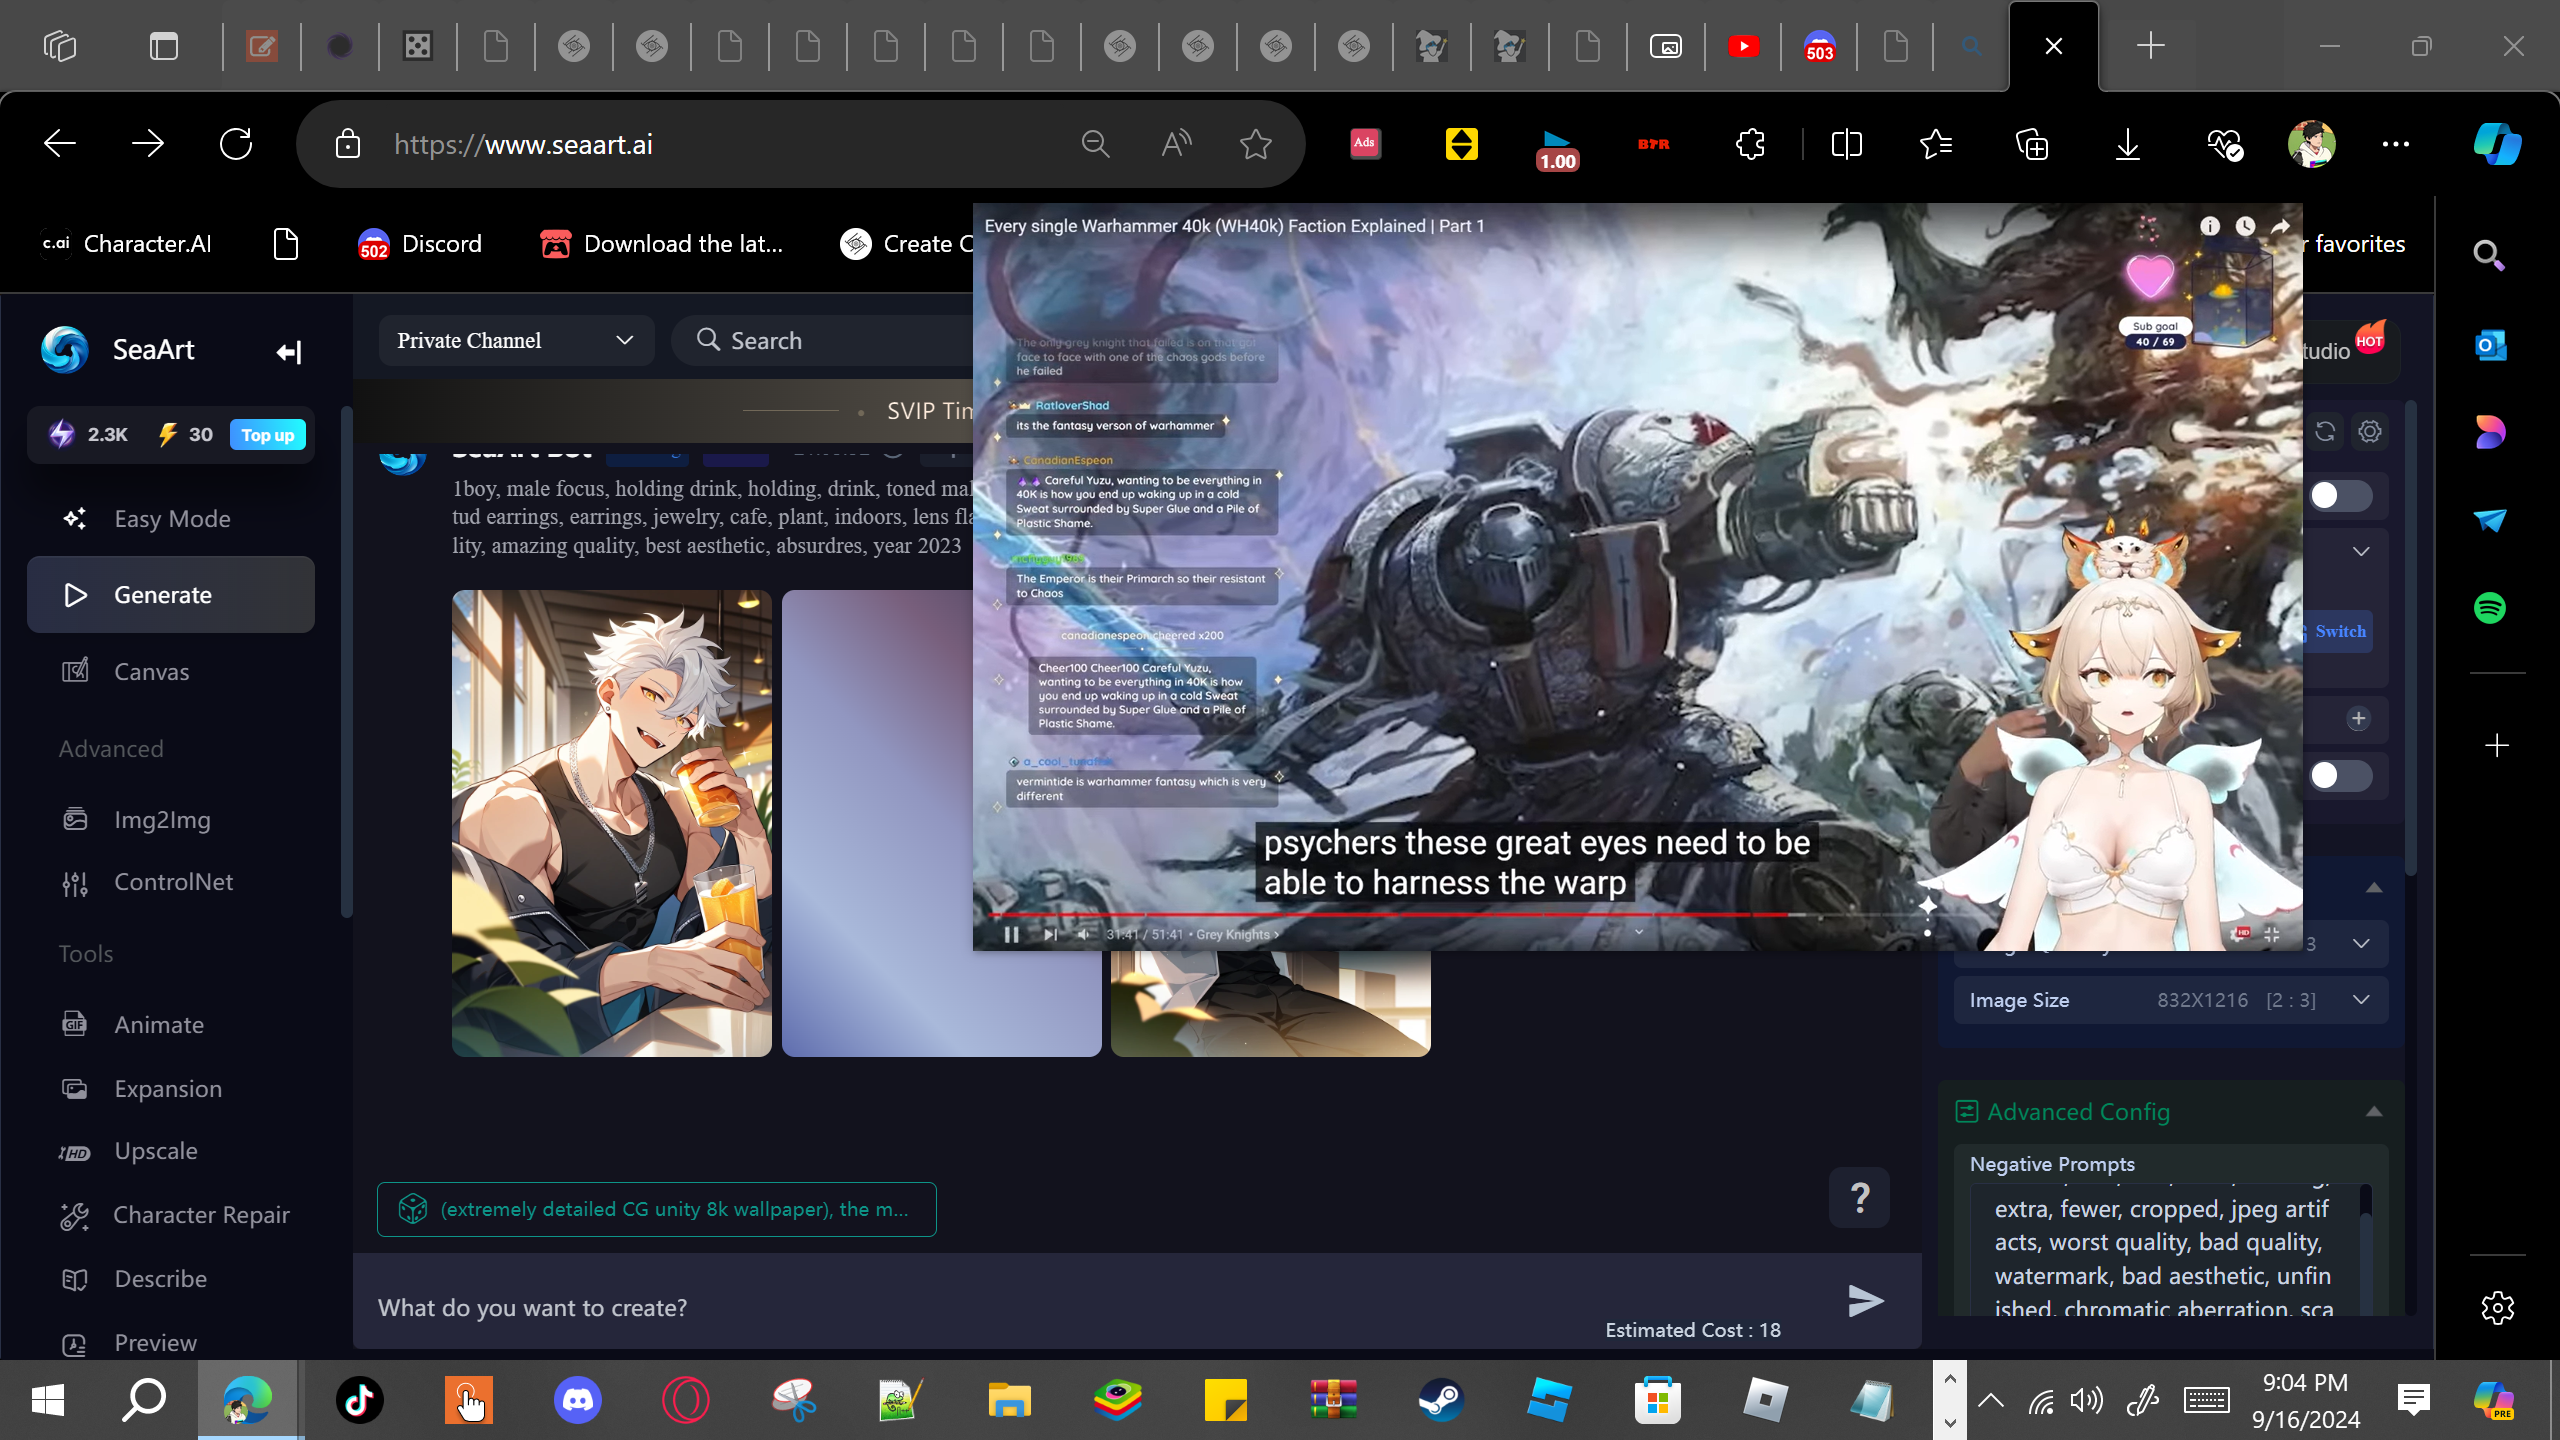Open the Canvas section

coord(171,672)
